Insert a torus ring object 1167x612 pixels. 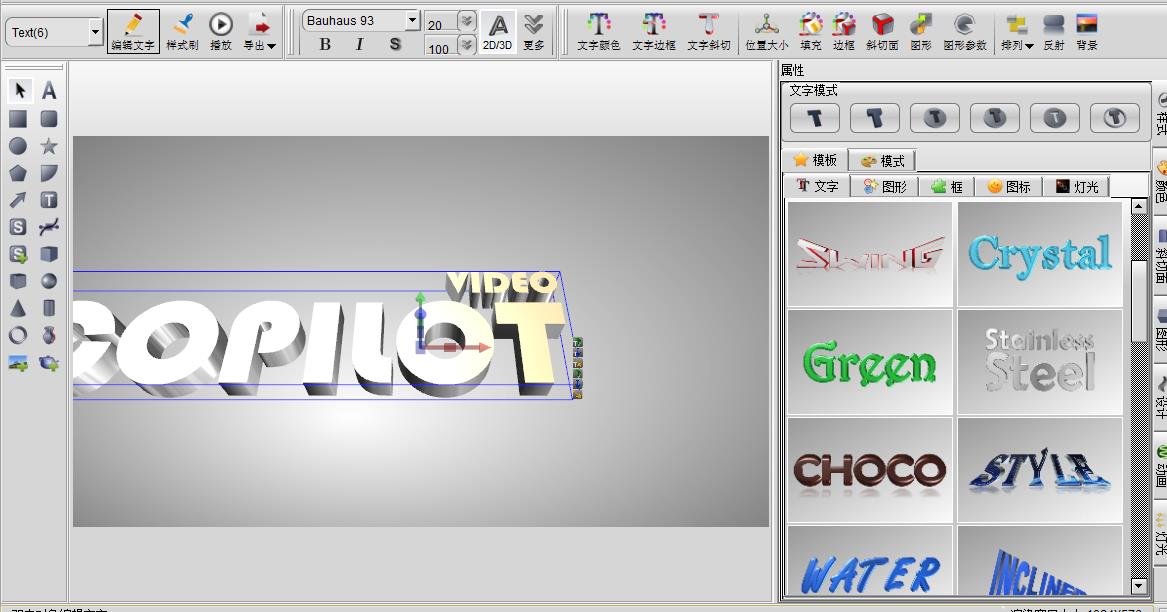(19, 336)
